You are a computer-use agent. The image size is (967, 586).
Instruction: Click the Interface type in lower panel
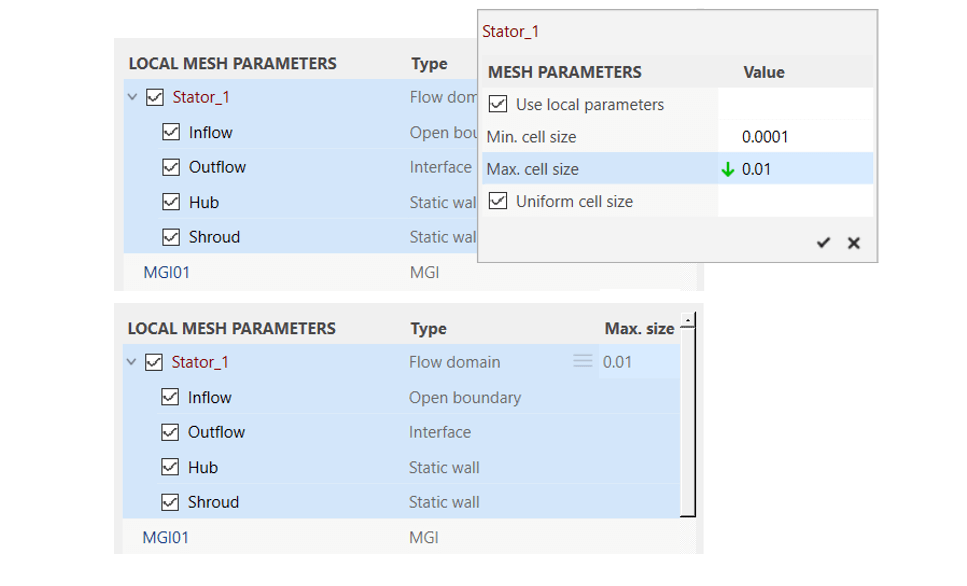pos(440,432)
